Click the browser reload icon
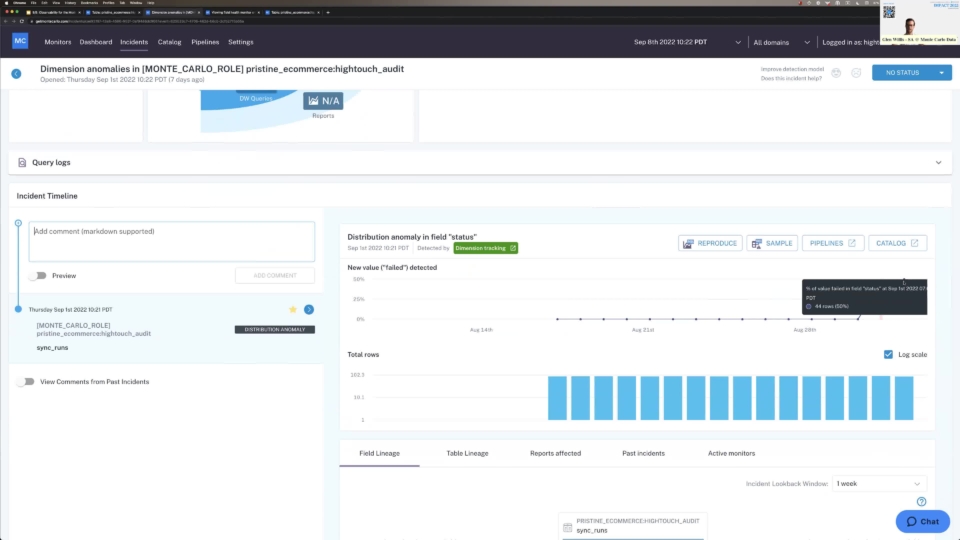 pyautogui.click(x=22, y=21)
